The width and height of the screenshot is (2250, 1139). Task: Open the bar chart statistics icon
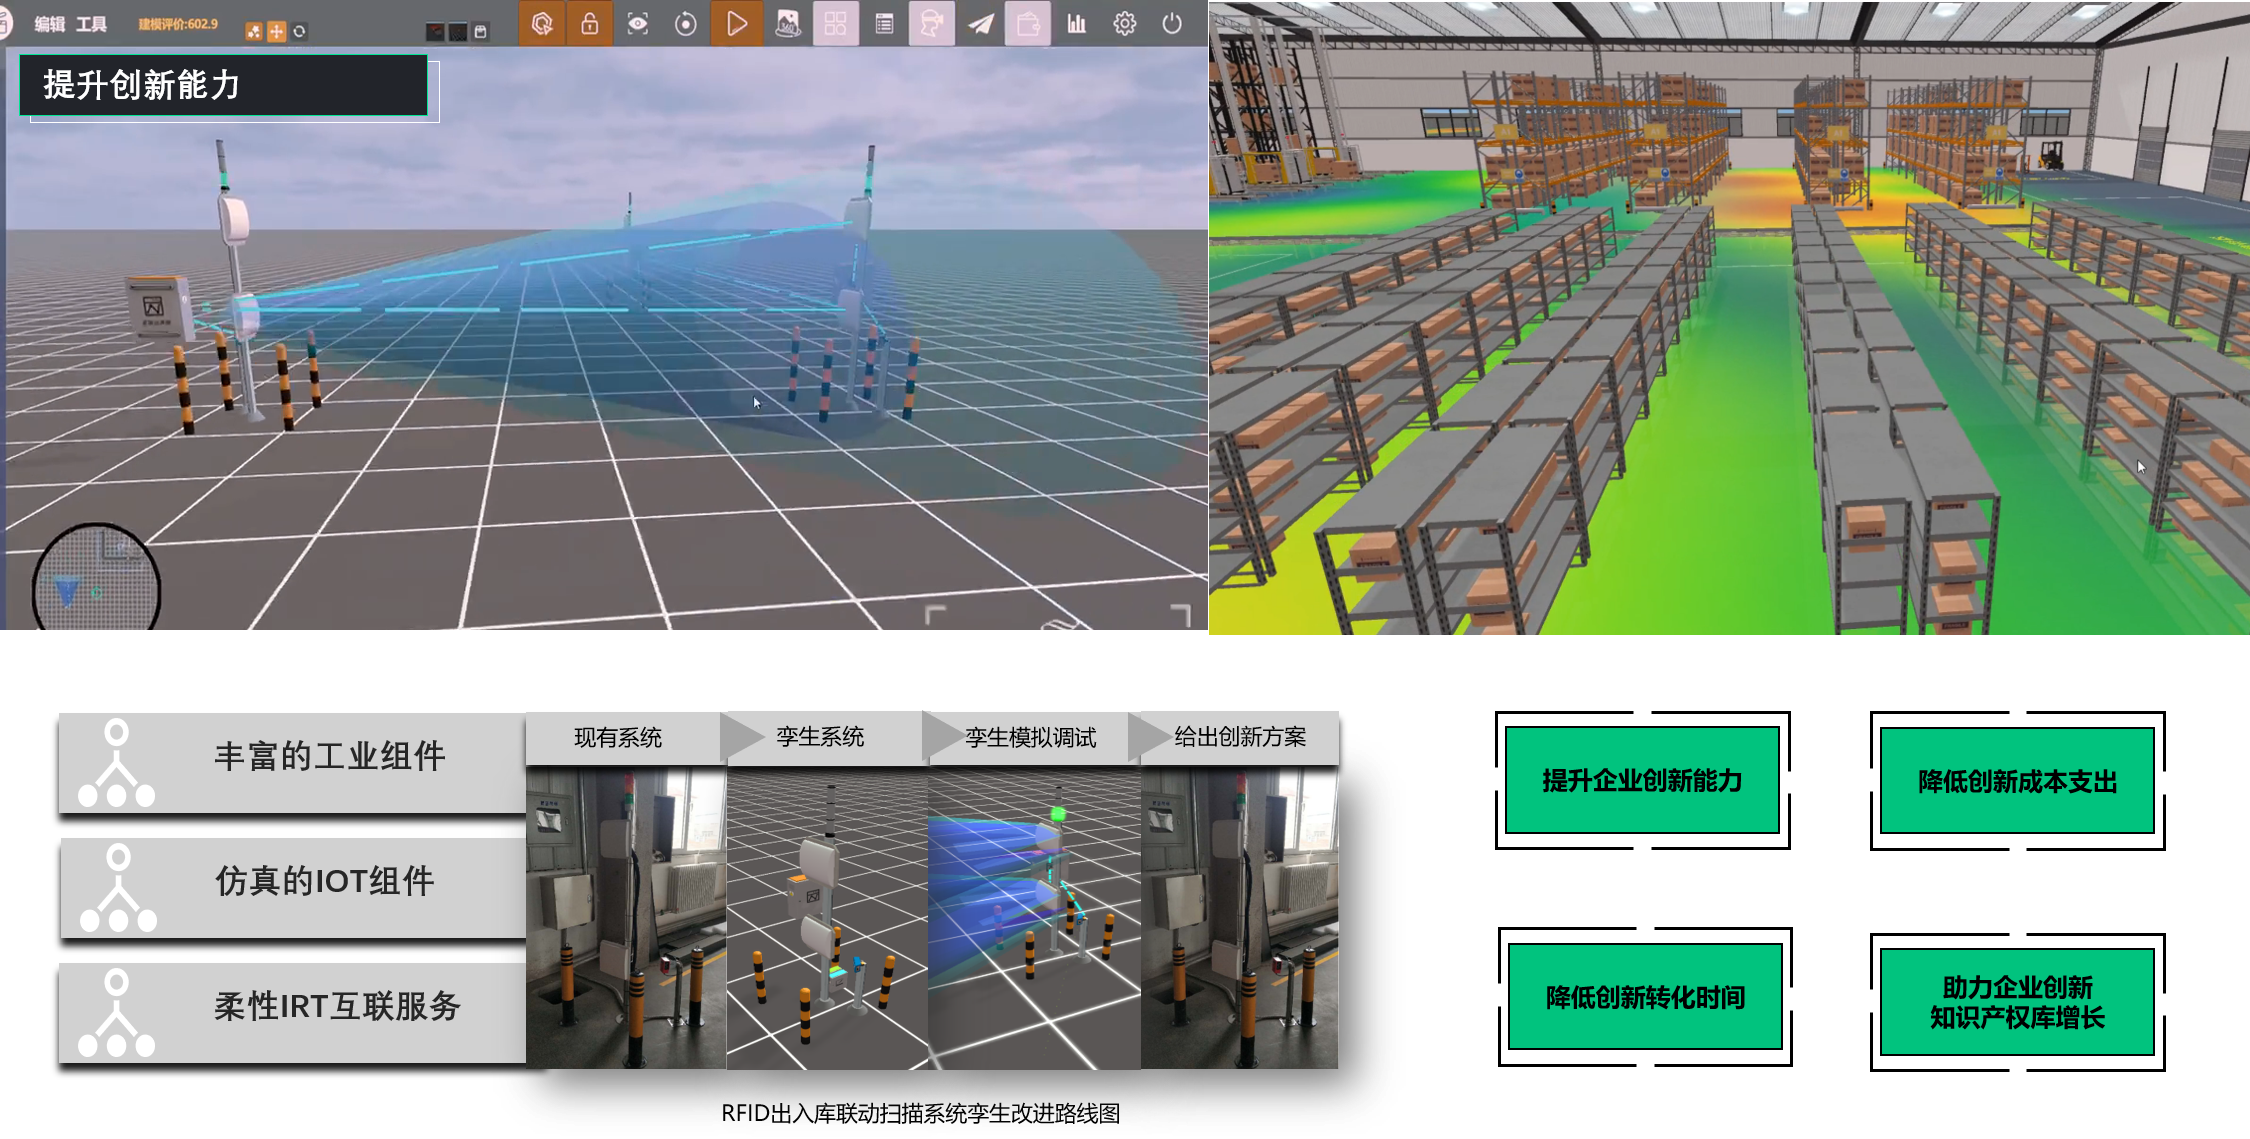(1077, 24)
